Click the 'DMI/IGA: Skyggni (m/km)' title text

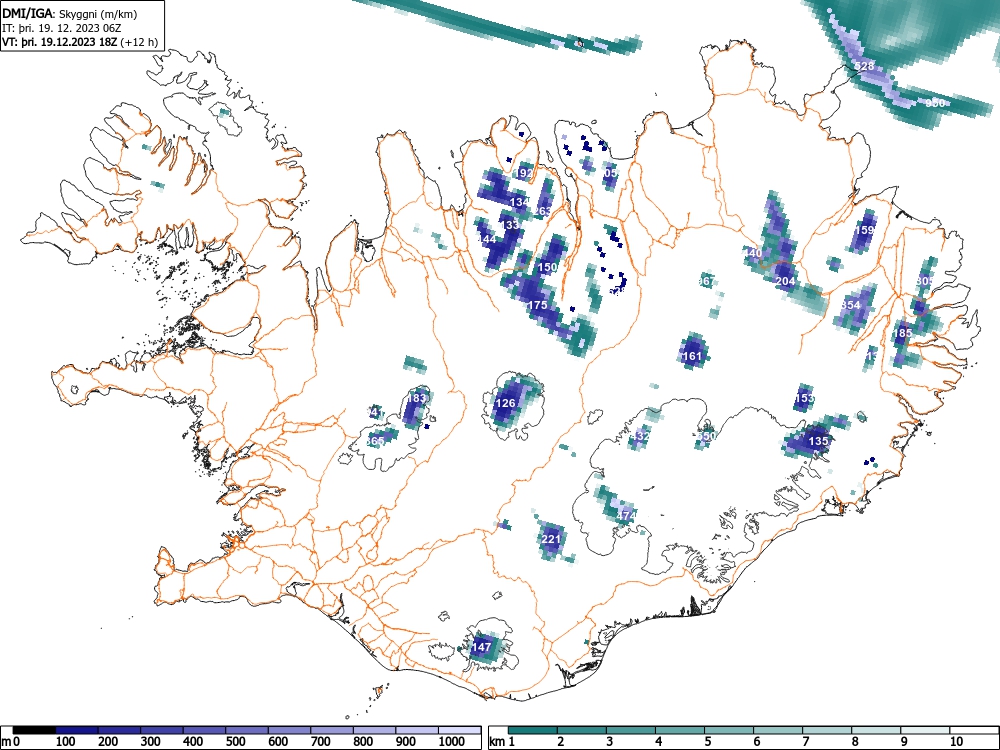(x=70, y=14)
